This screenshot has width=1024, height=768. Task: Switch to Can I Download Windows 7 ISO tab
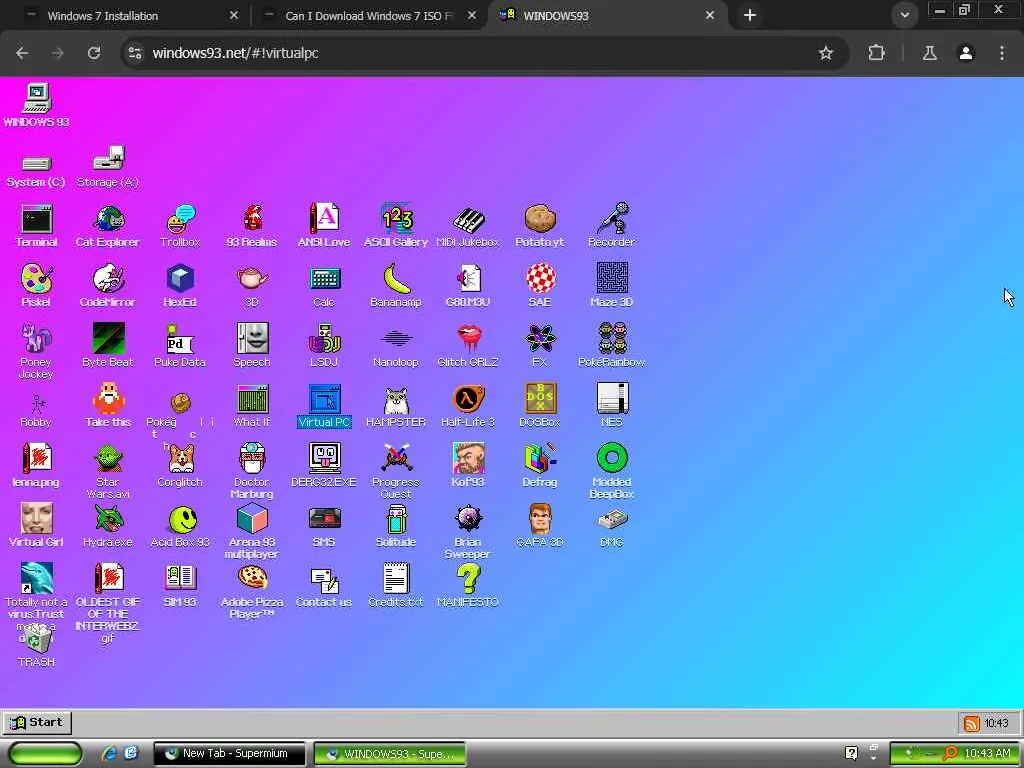tap(368, 16)
